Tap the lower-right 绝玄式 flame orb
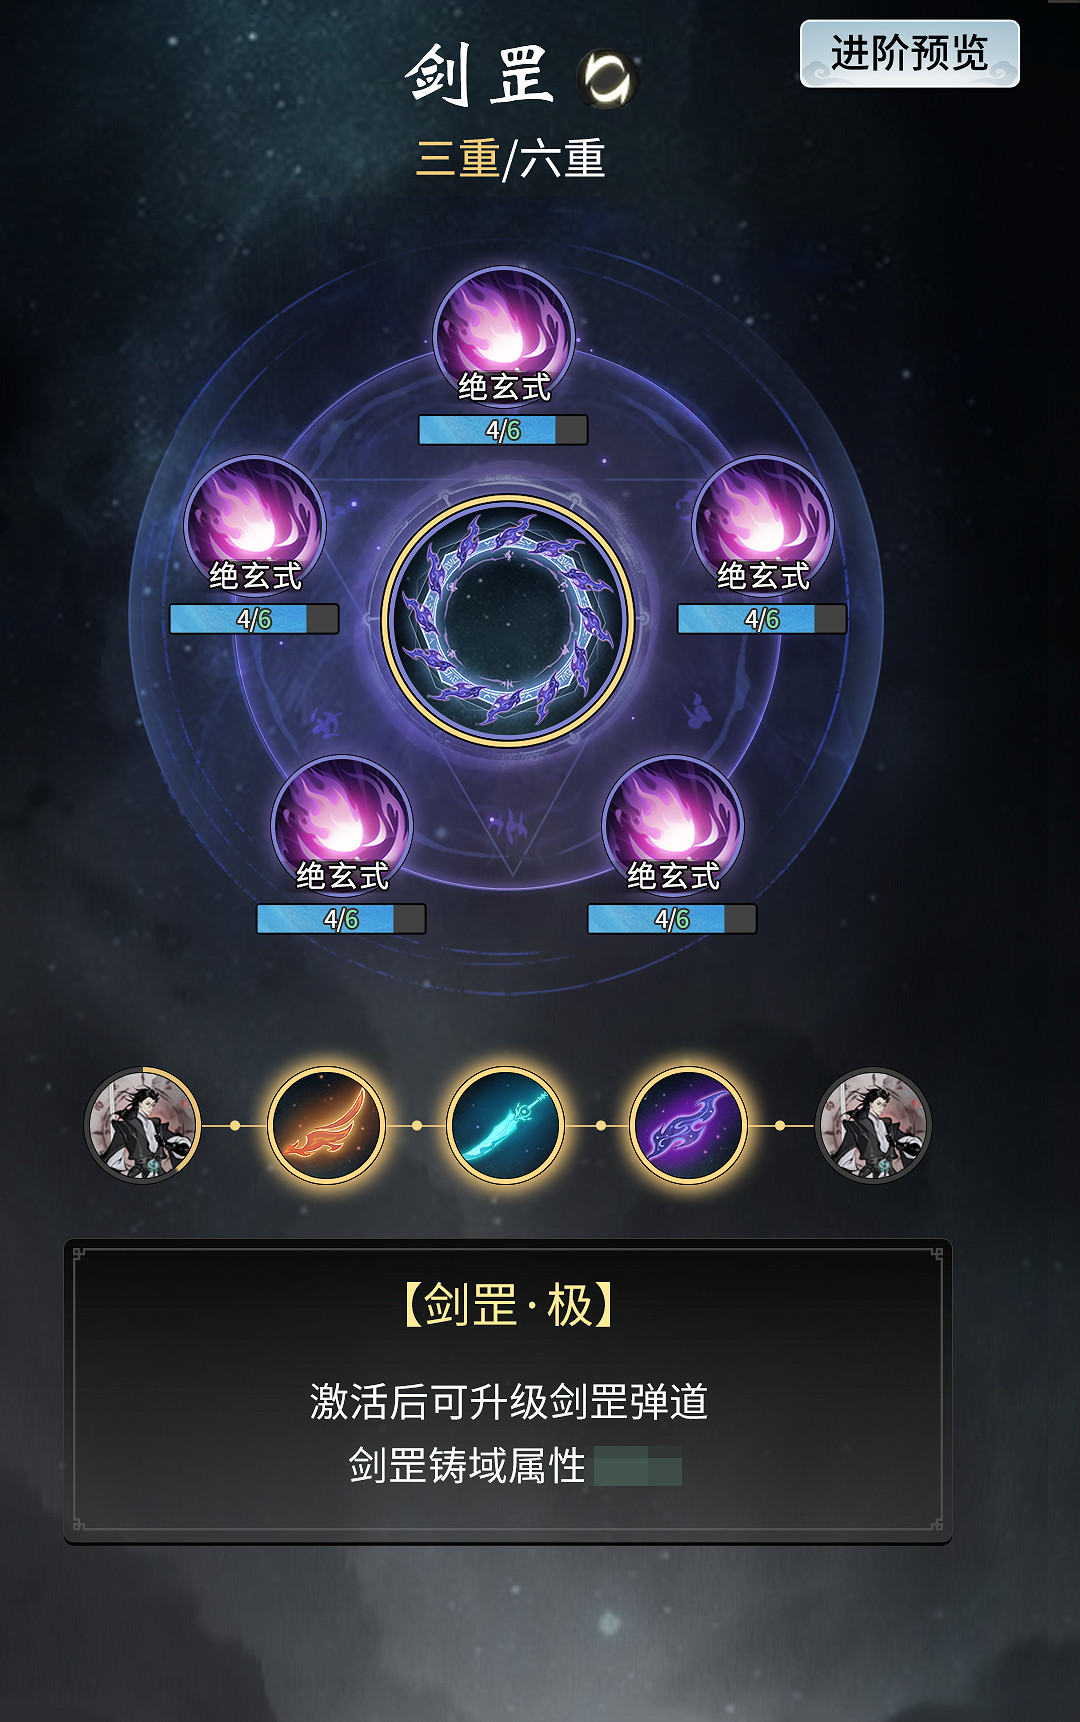Screen dimensions: 1080x1722 coord(673,824)
